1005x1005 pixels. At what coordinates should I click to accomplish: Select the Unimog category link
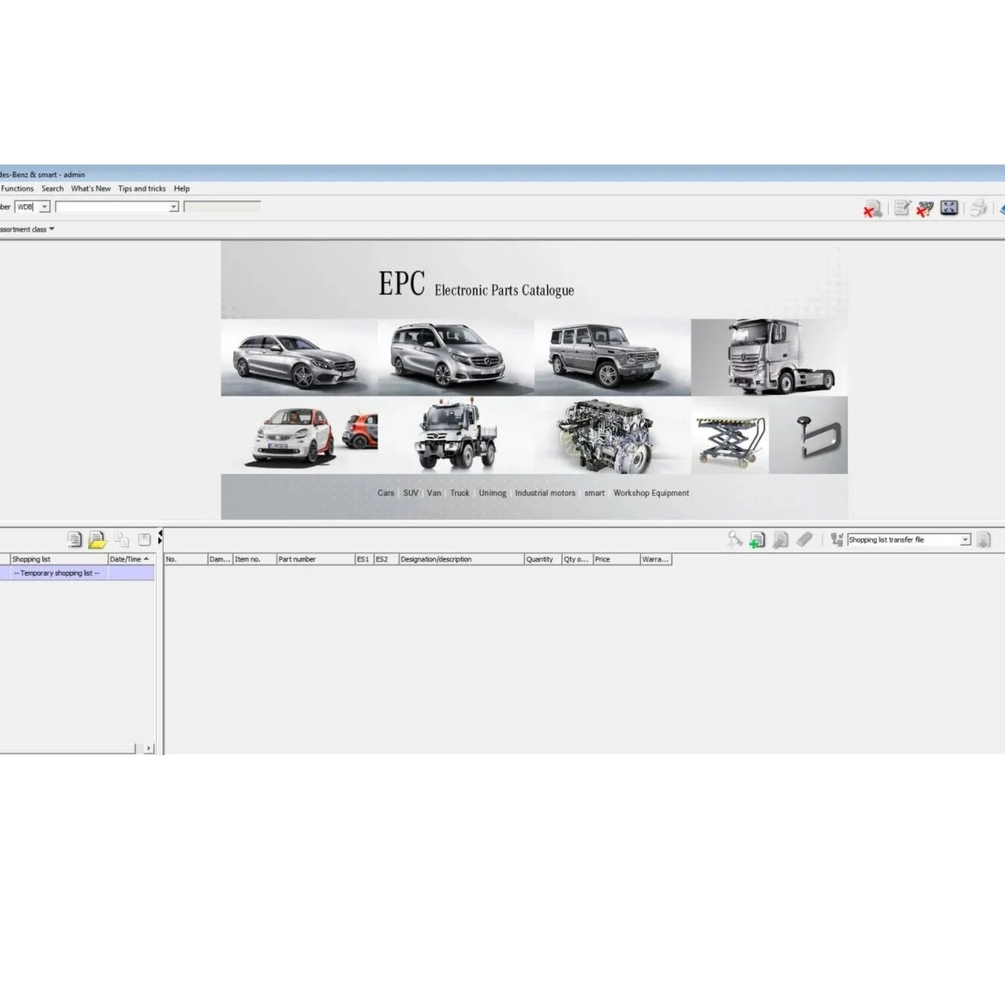coord(492,493)
